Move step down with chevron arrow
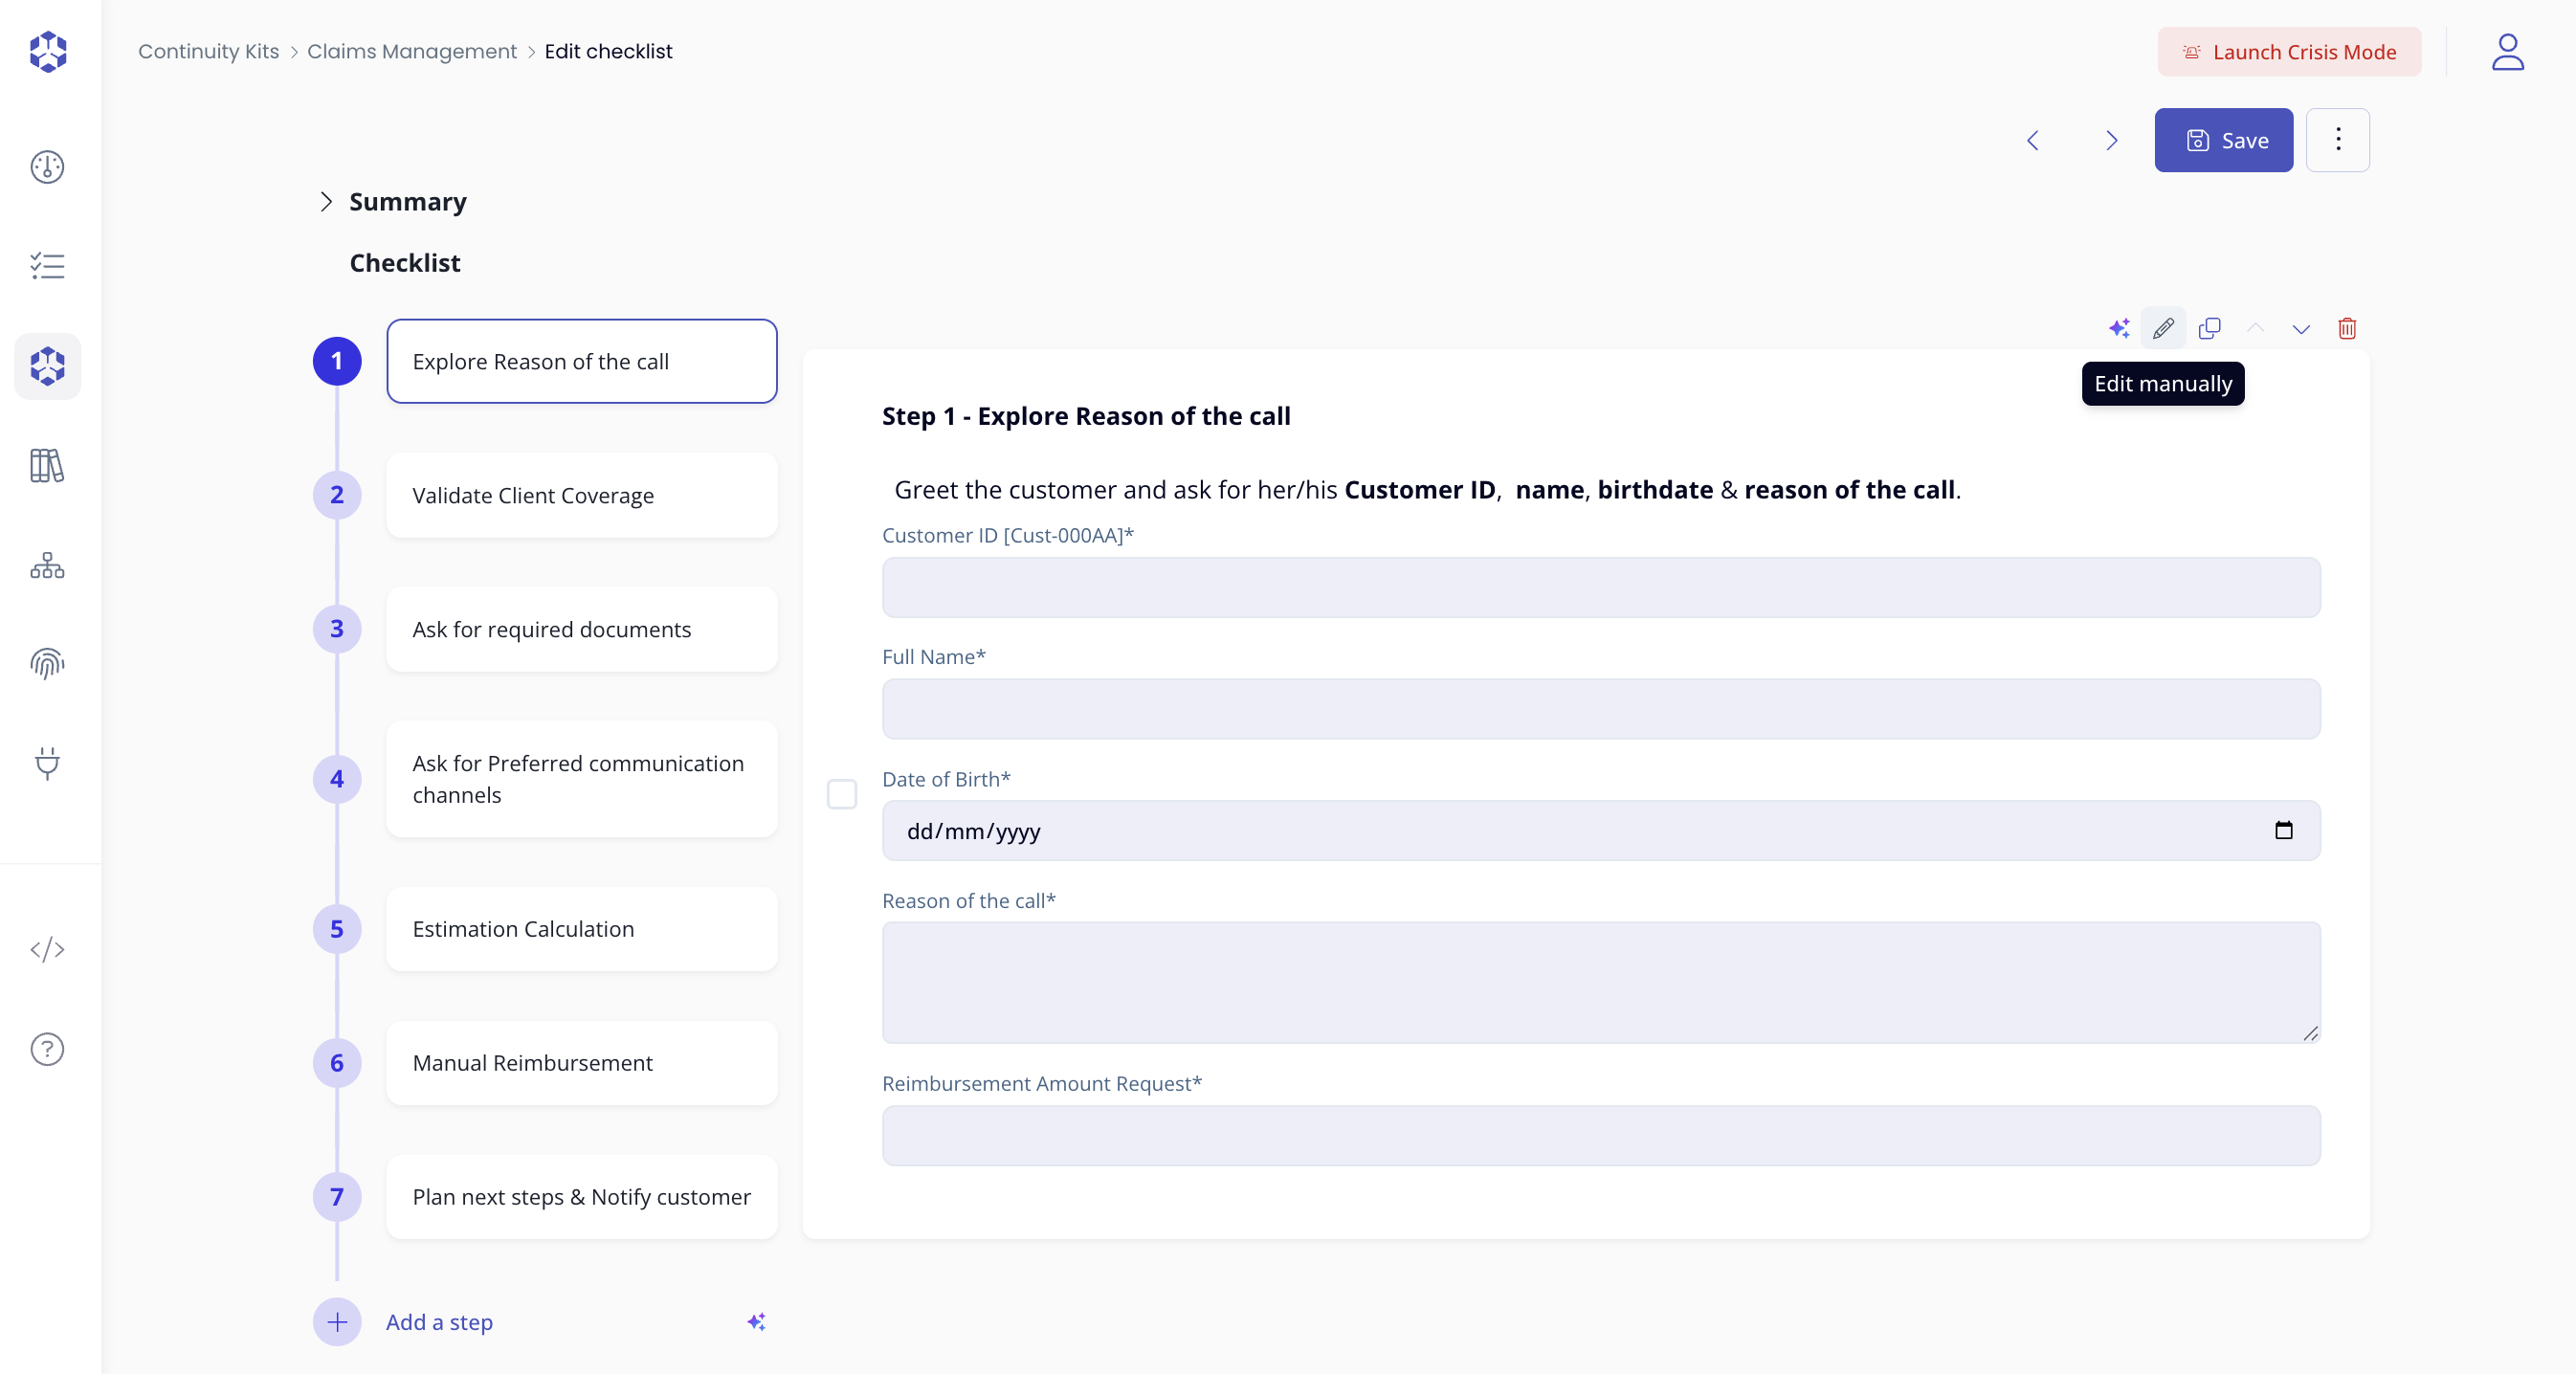 2301,328
